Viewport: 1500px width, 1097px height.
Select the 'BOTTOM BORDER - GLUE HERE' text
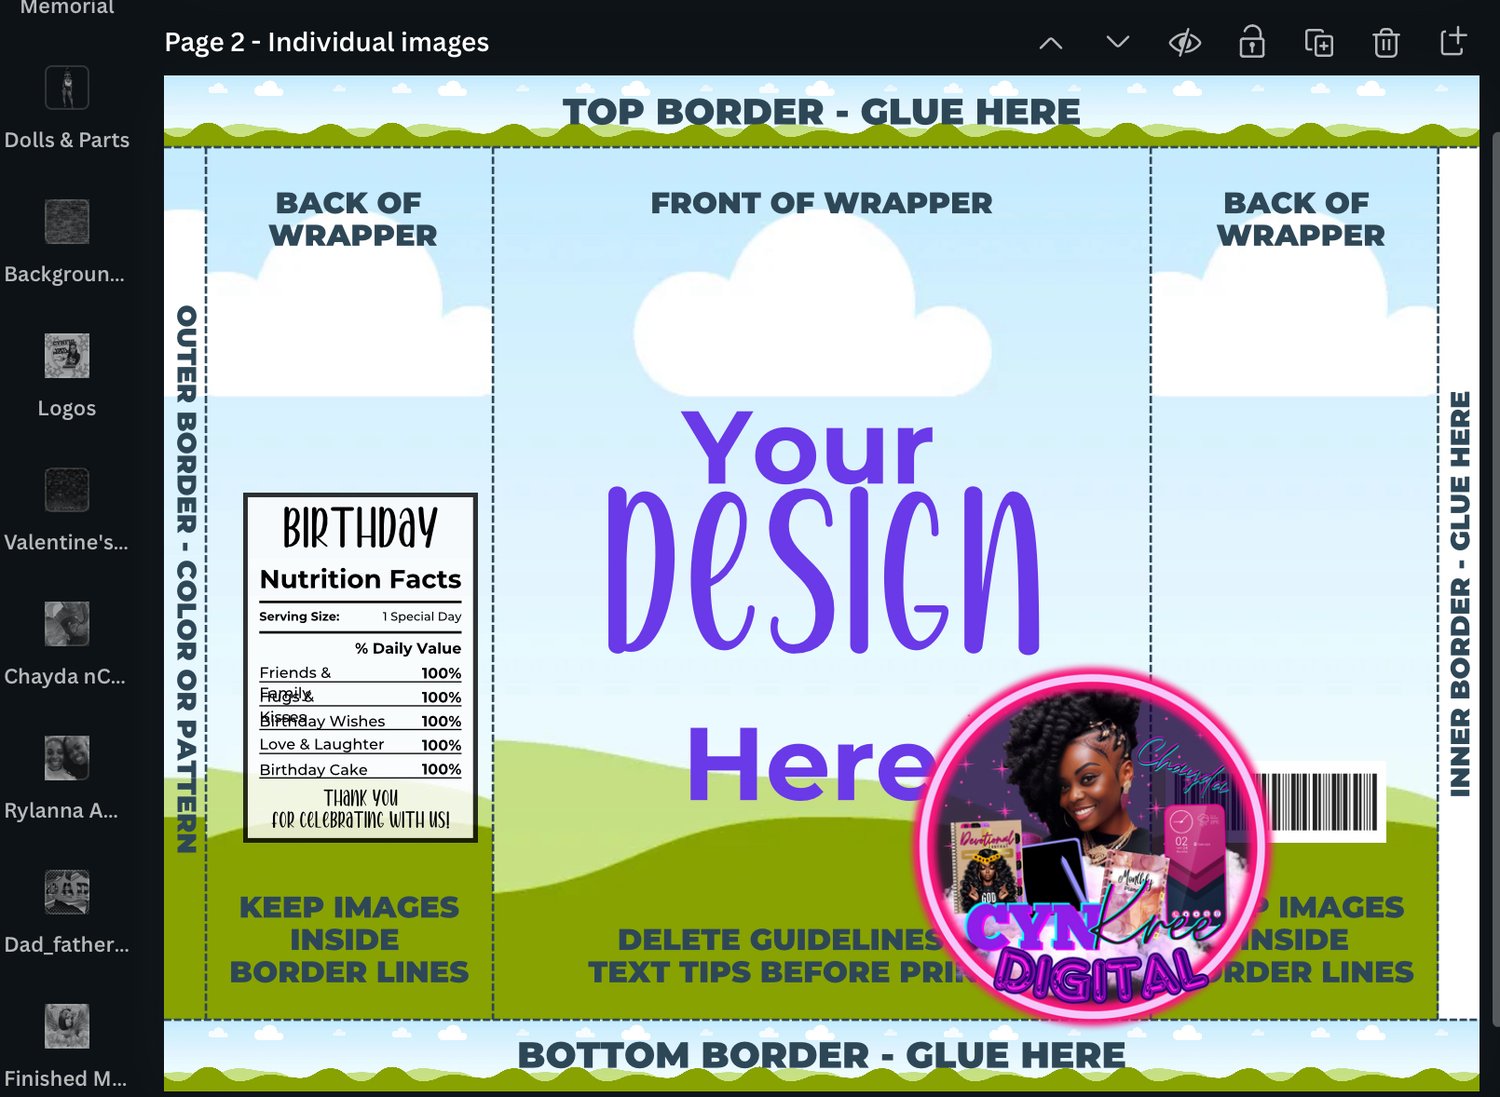click(821, 1055)
